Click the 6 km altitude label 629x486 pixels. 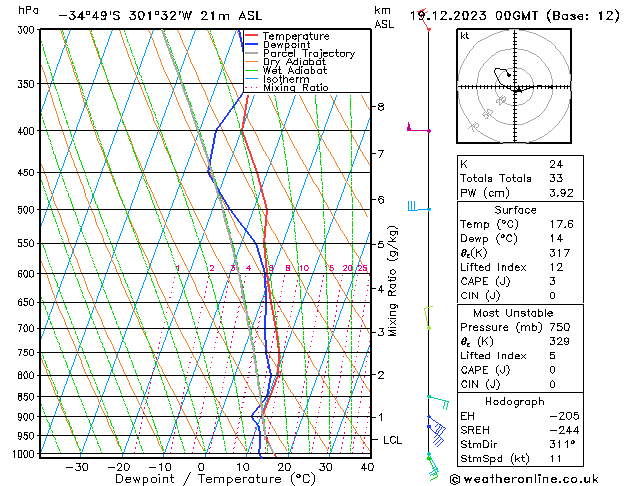point(381,200)
